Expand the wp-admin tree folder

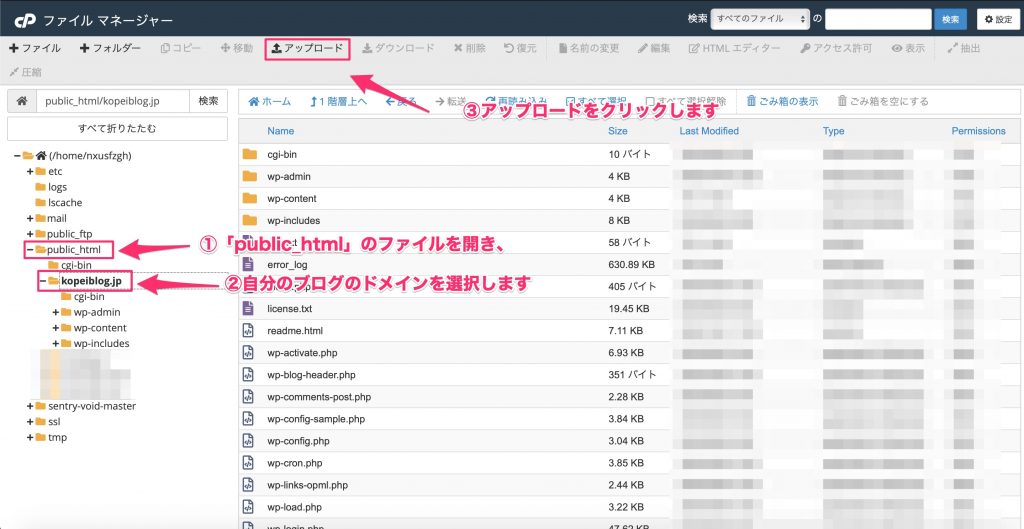pyautogui.click(x=56, y=312)
